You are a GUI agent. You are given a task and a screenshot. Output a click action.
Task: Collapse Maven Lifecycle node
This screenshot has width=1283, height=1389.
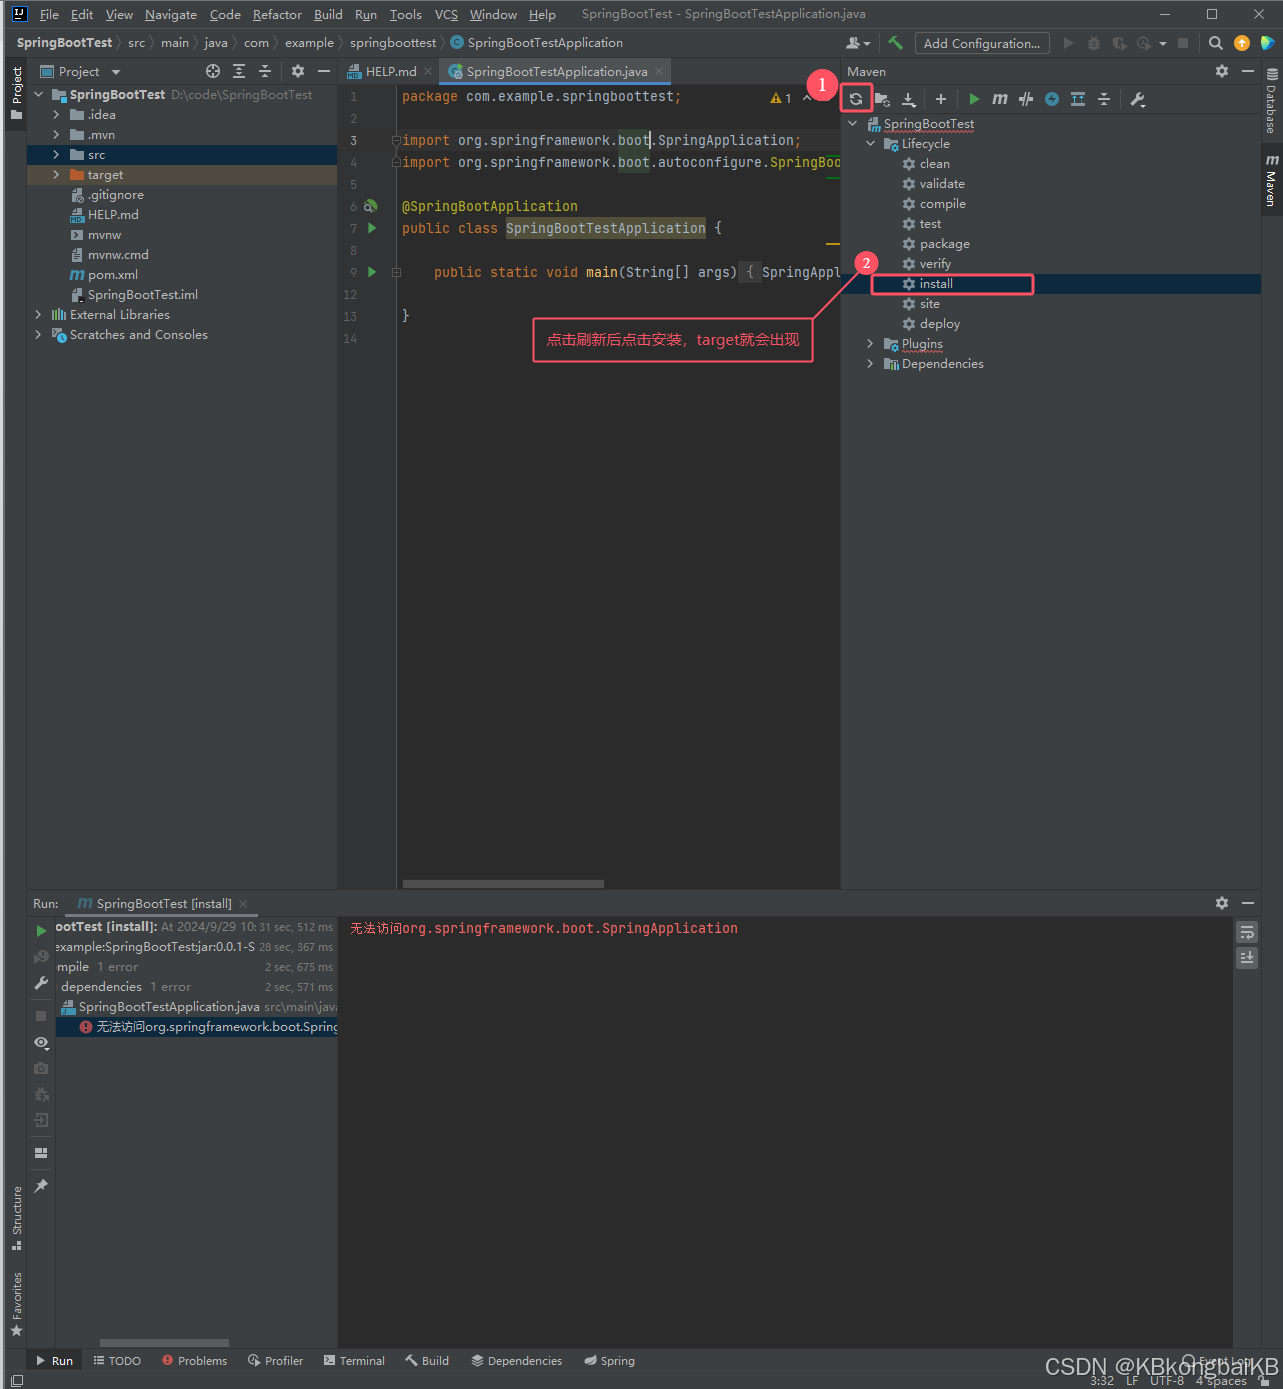(870, 144)
